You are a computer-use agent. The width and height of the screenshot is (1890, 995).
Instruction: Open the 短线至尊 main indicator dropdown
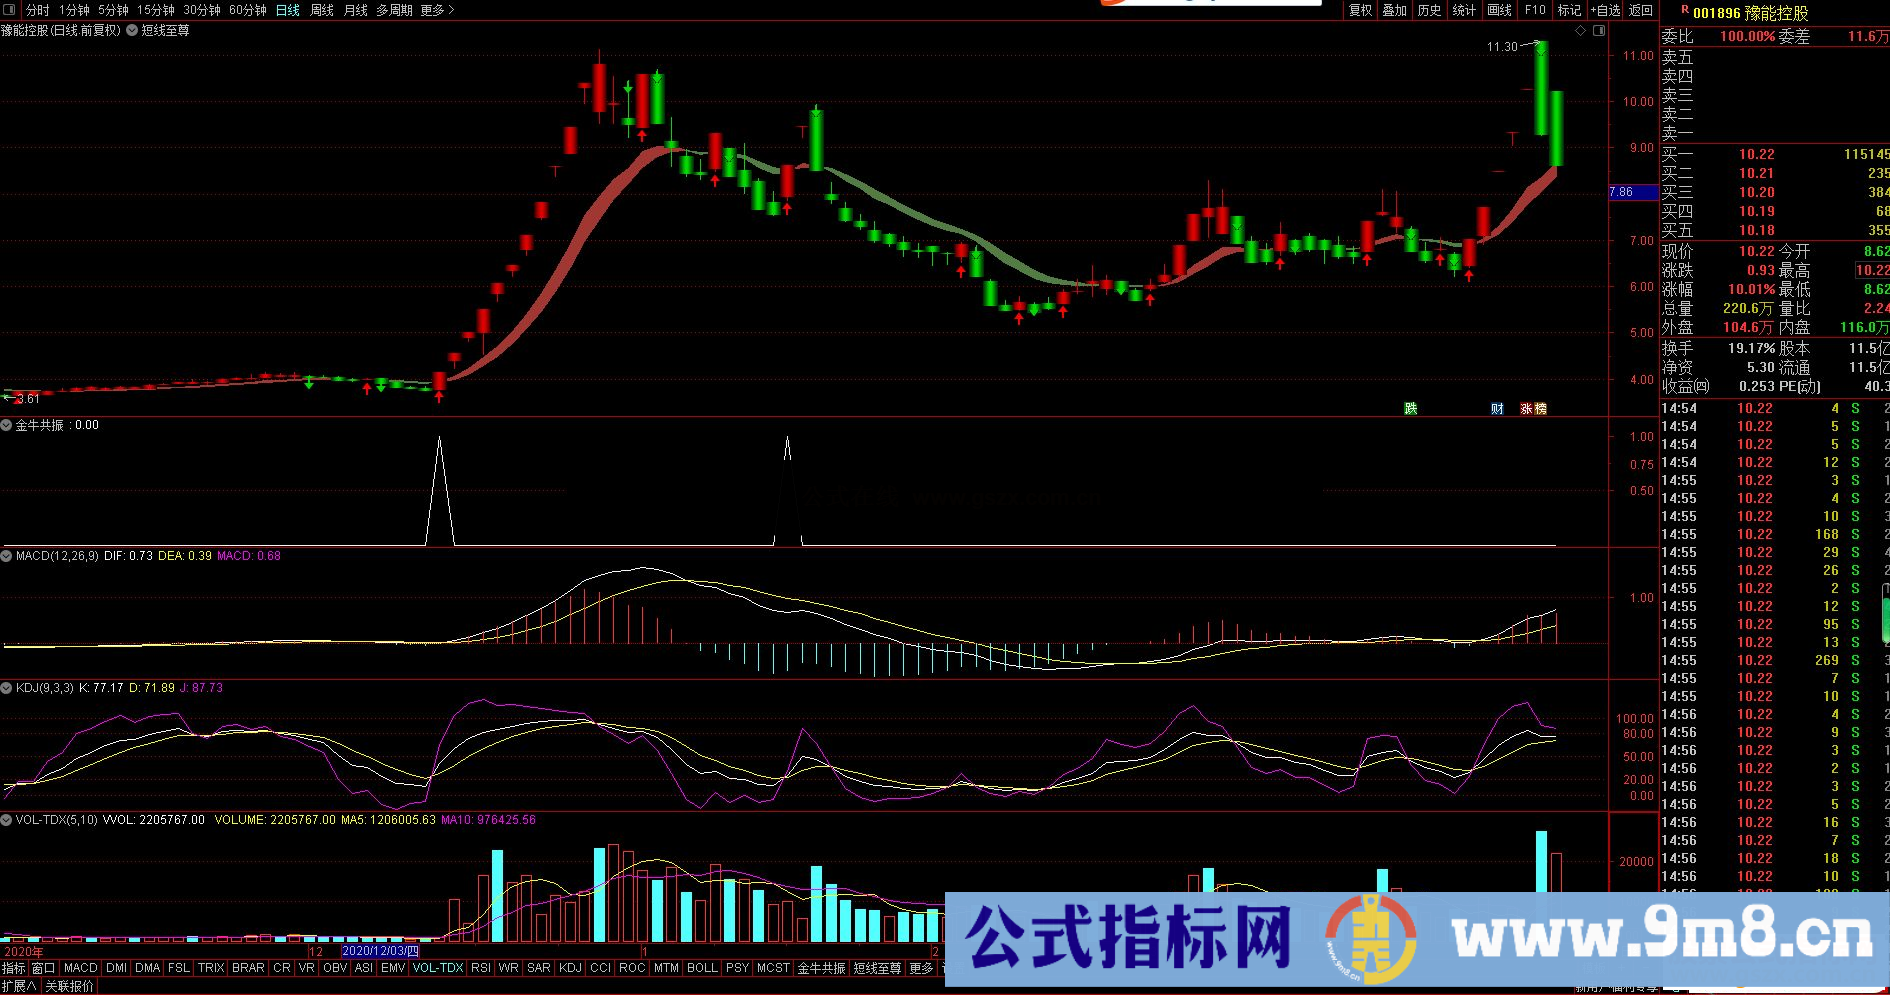pos(132,31)
